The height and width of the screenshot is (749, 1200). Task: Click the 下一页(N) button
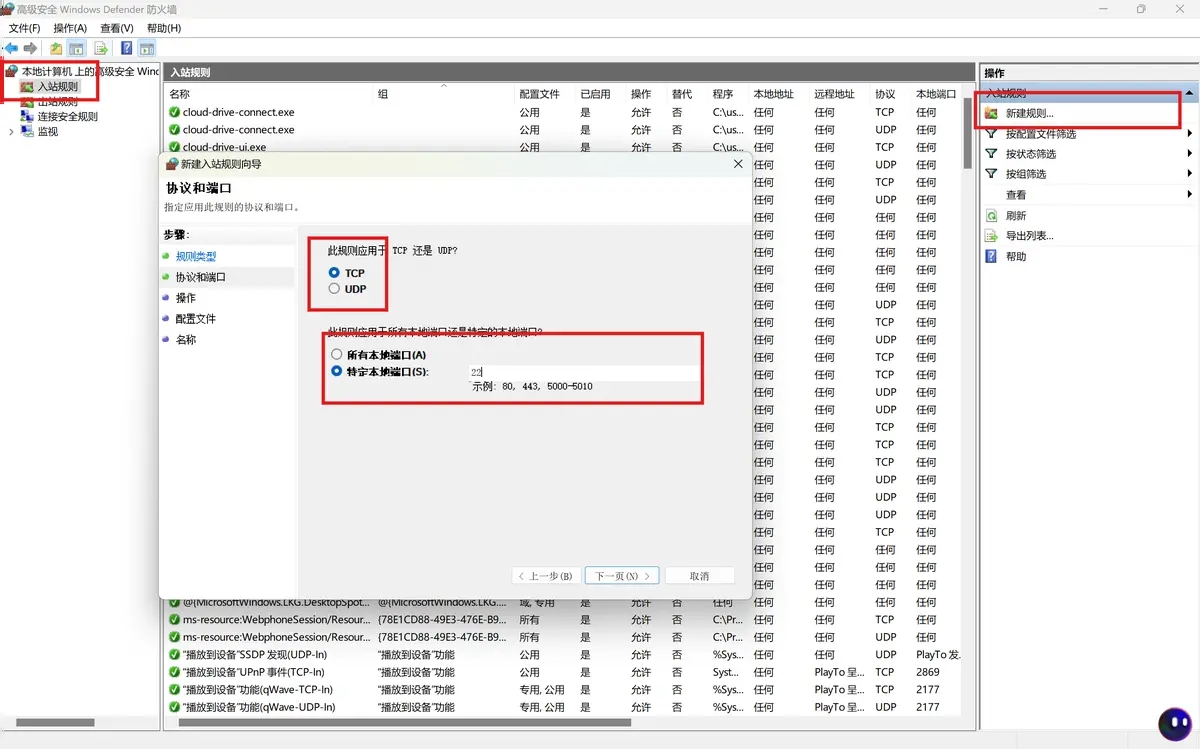(x=622, y=576)
